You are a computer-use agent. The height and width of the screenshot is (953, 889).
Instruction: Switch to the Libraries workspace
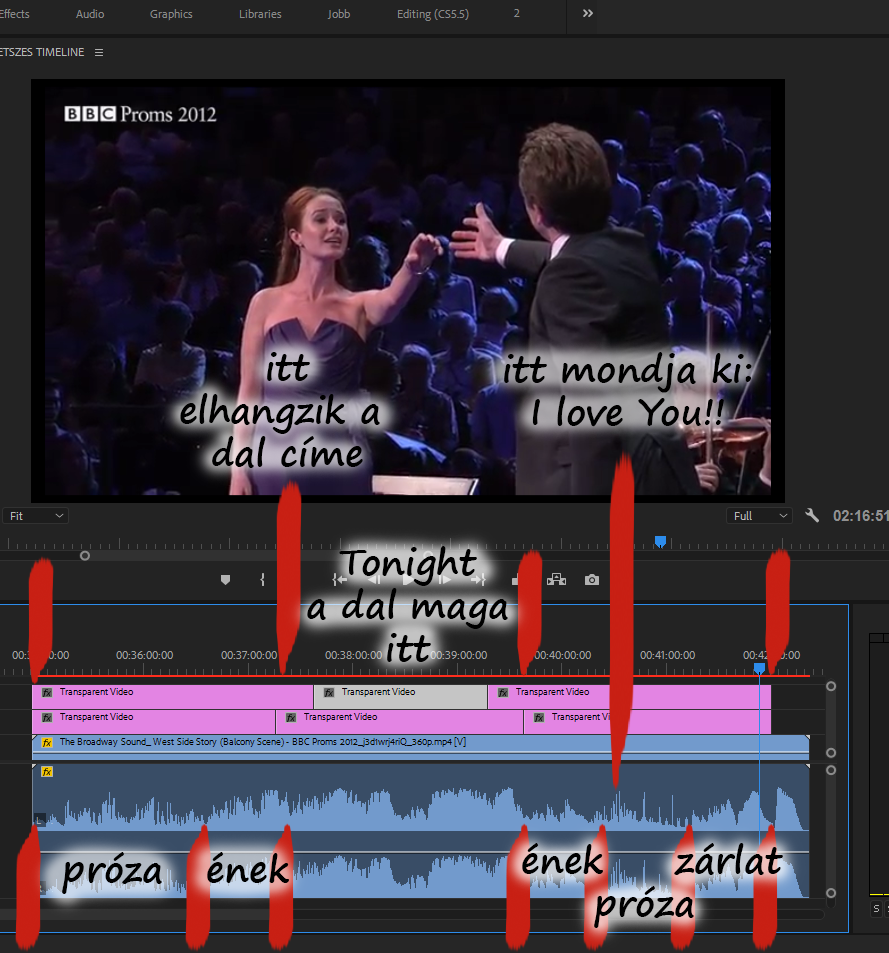(x=260, y=14)
